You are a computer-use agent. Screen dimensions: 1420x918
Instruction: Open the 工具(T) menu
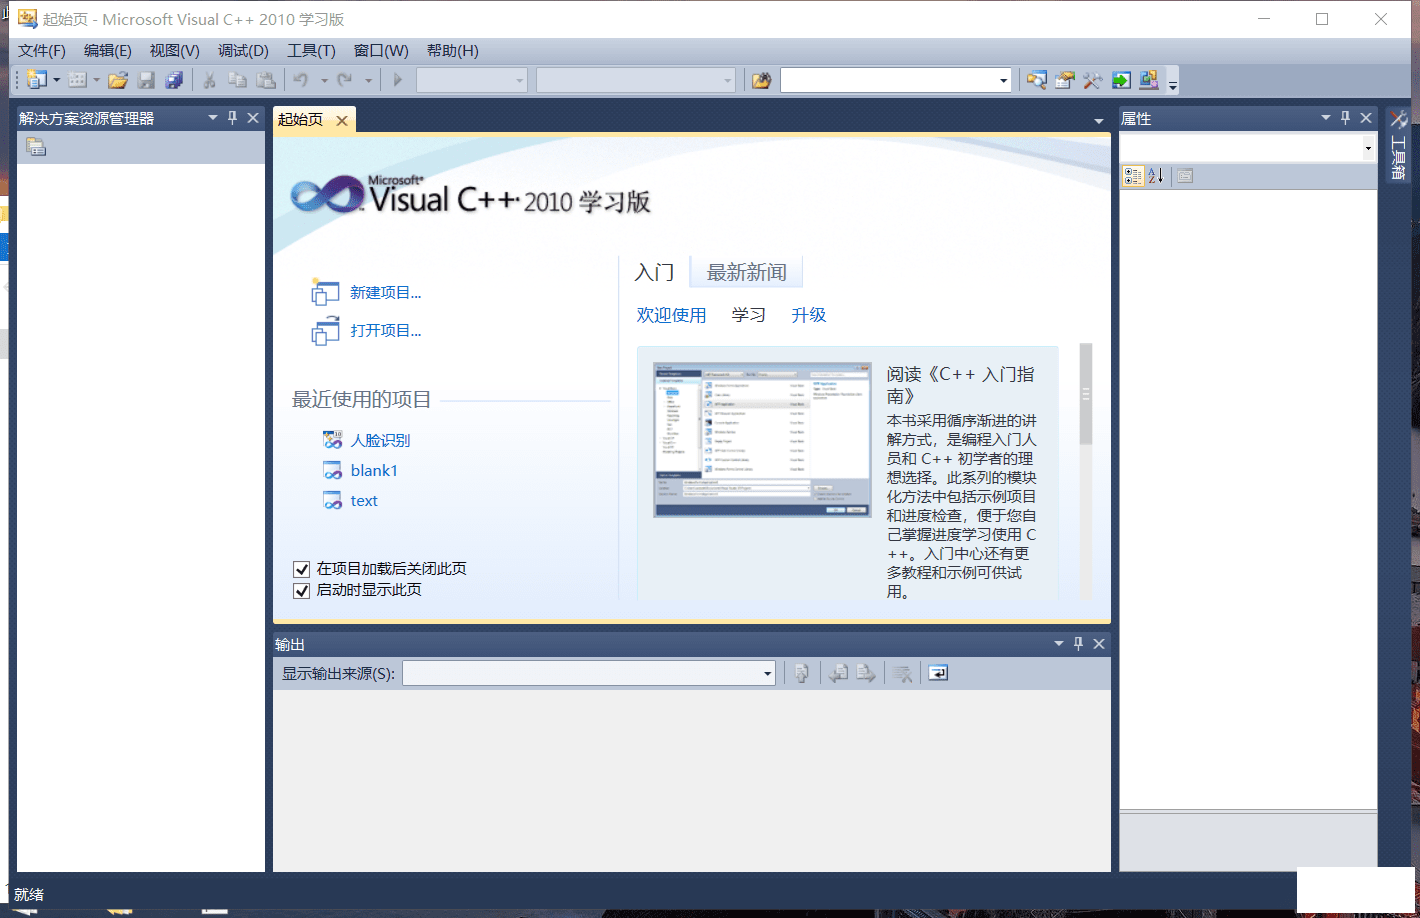tap(311, 51)
